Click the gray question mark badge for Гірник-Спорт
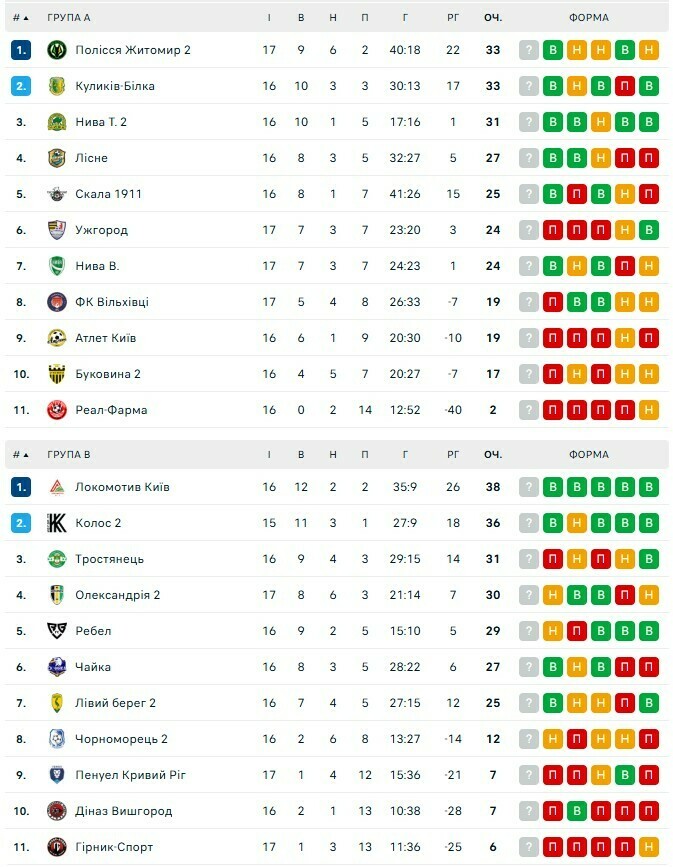 (x=529, y=847)
